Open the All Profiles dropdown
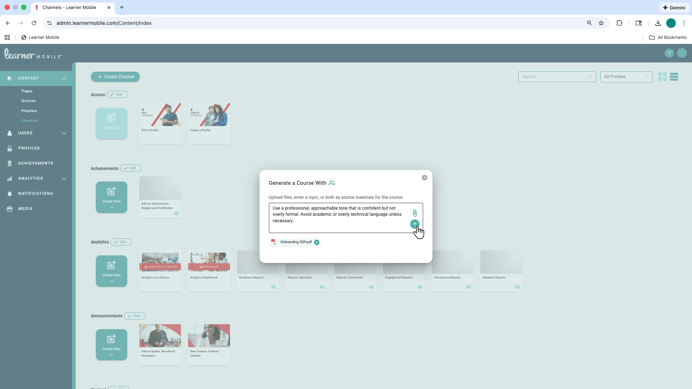 click(626, 77)
